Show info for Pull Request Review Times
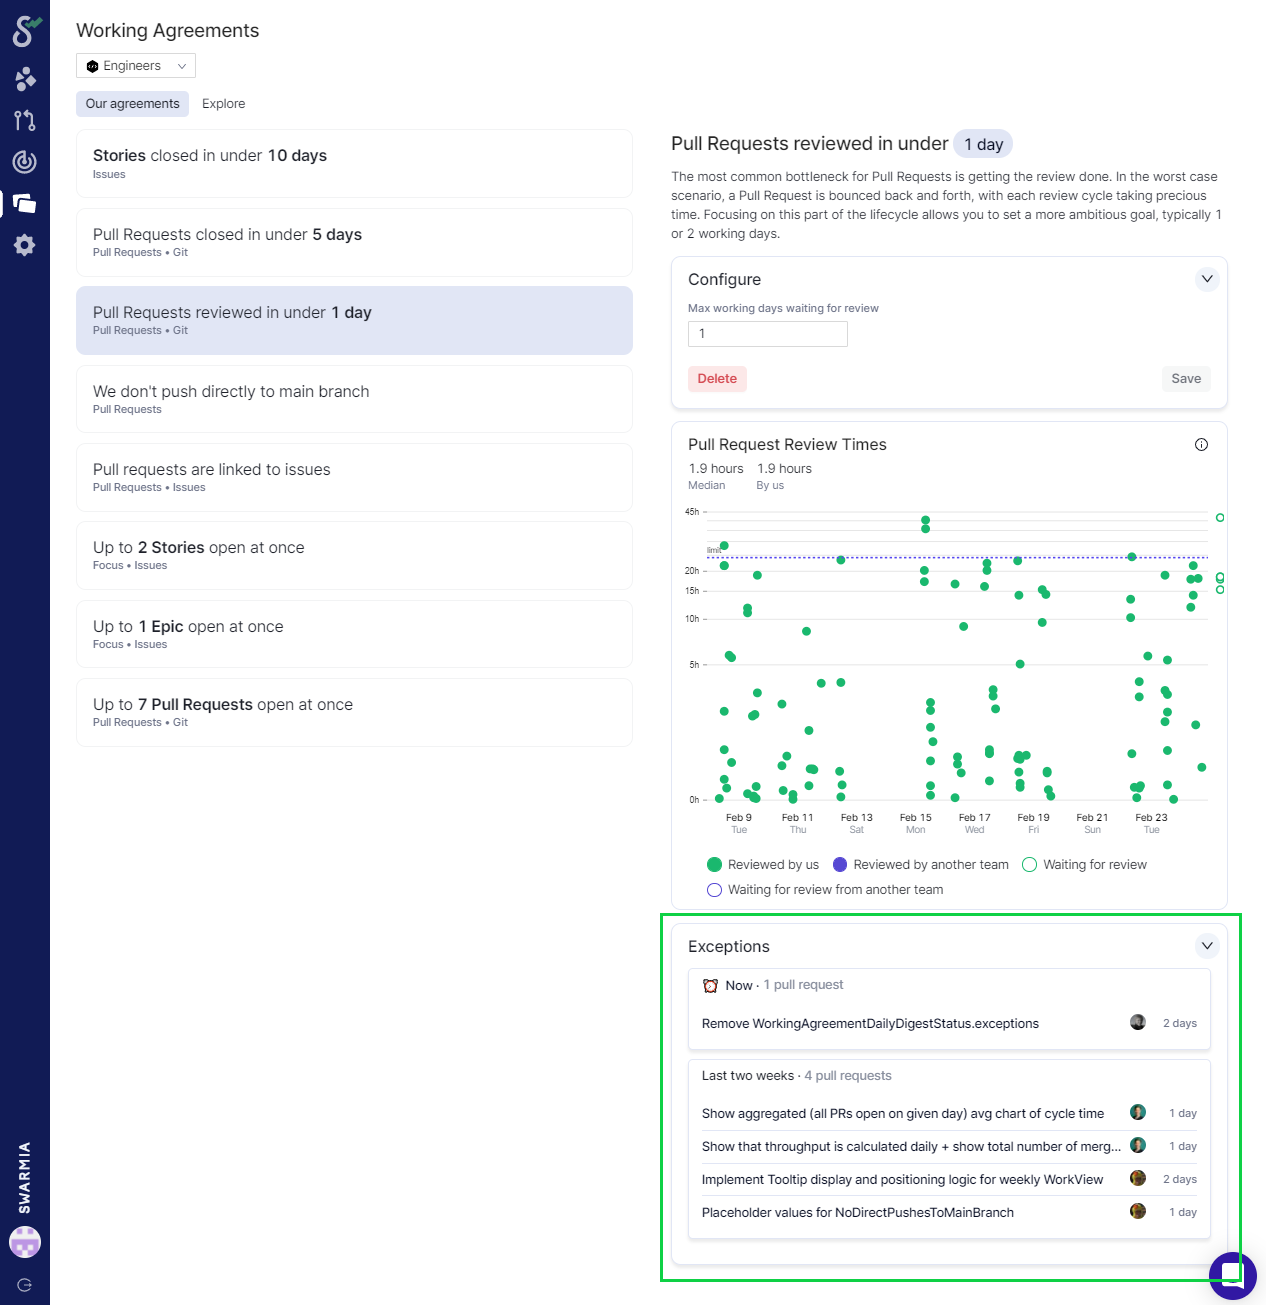Image resolution: width=1266 pixels, height=1305 pixels. (x=1201, y=445)
